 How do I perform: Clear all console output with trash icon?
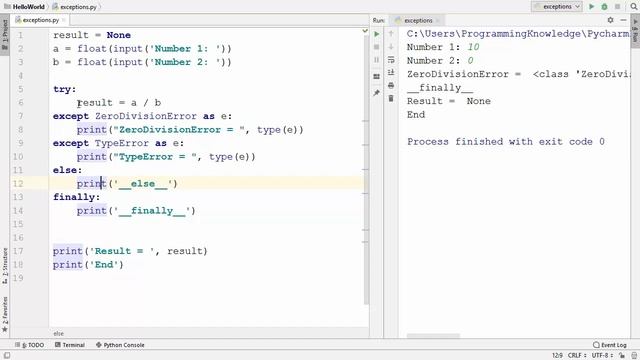coord(391,98)
